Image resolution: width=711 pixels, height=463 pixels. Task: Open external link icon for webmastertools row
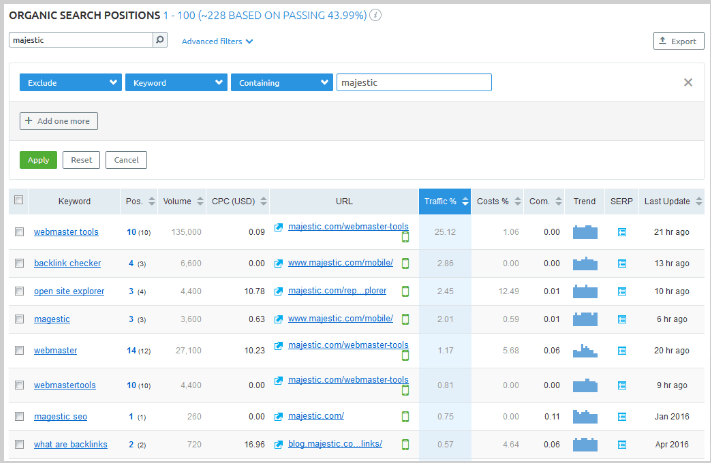point(278,380)
